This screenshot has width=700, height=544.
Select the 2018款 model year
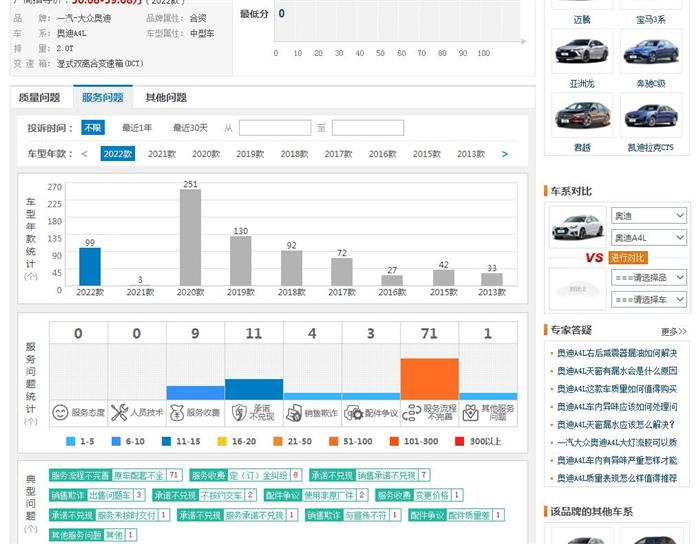point(294,154)
